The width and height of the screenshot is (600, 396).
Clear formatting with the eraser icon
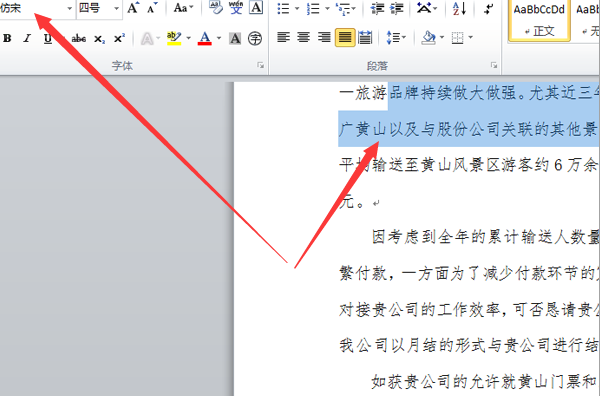216,8
